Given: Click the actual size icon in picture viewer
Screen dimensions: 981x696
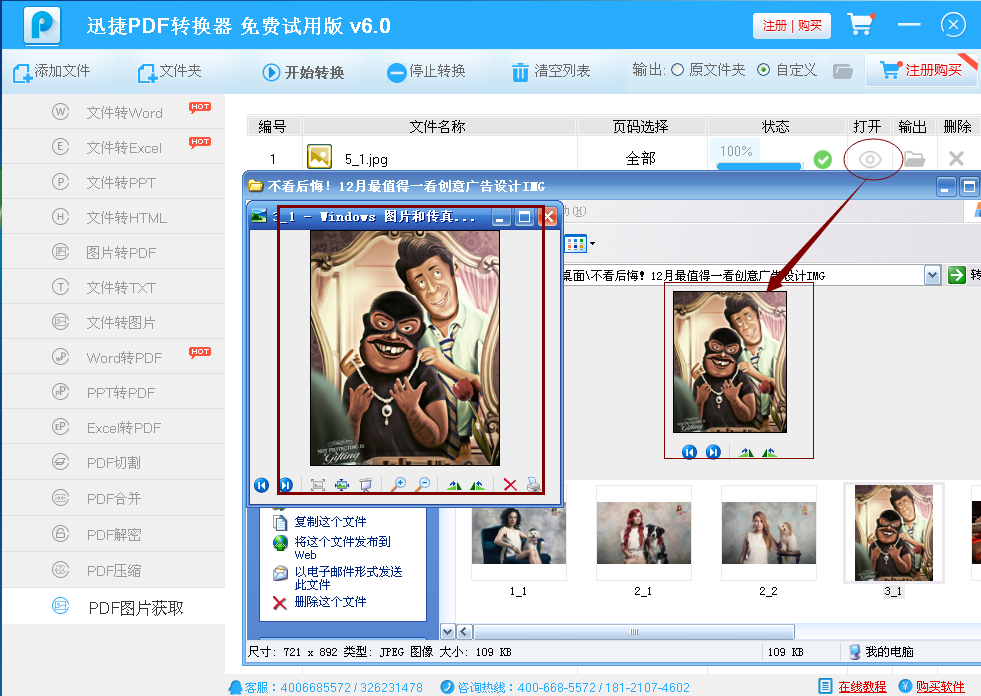Looking at the screenshot, I should point(342,485).
